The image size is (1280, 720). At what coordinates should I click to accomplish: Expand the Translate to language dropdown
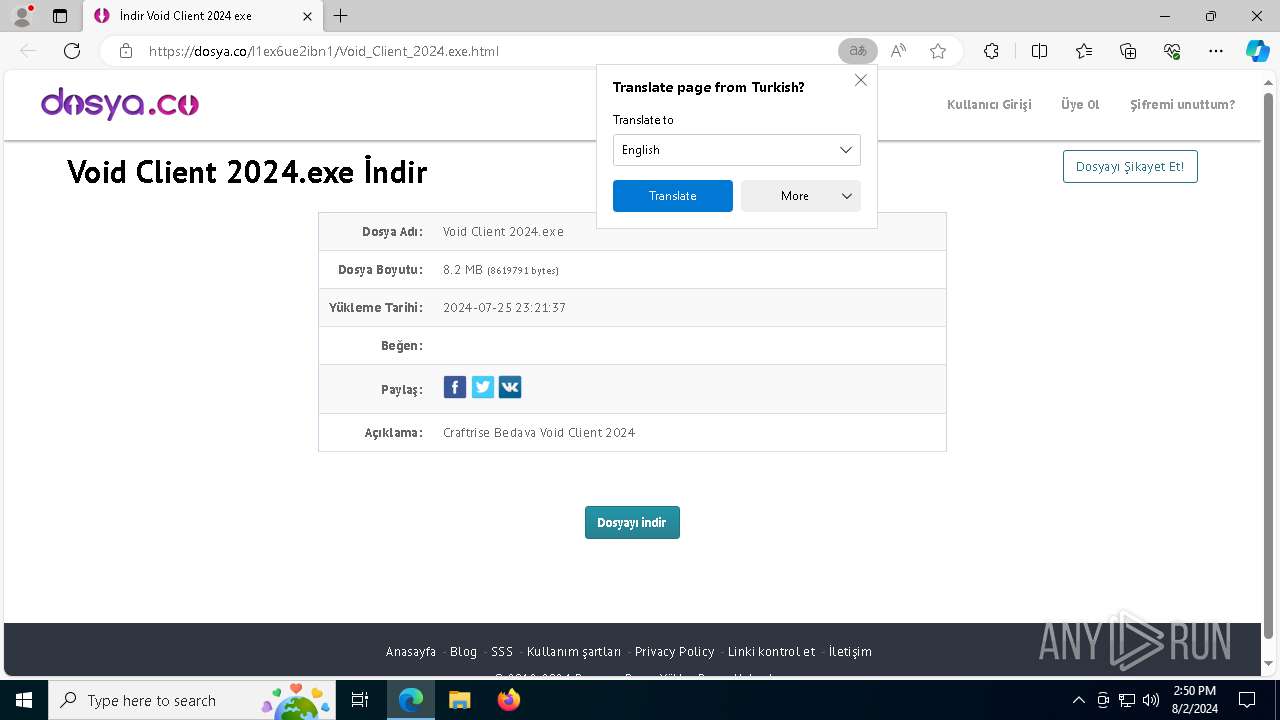[x=736, y=150]
